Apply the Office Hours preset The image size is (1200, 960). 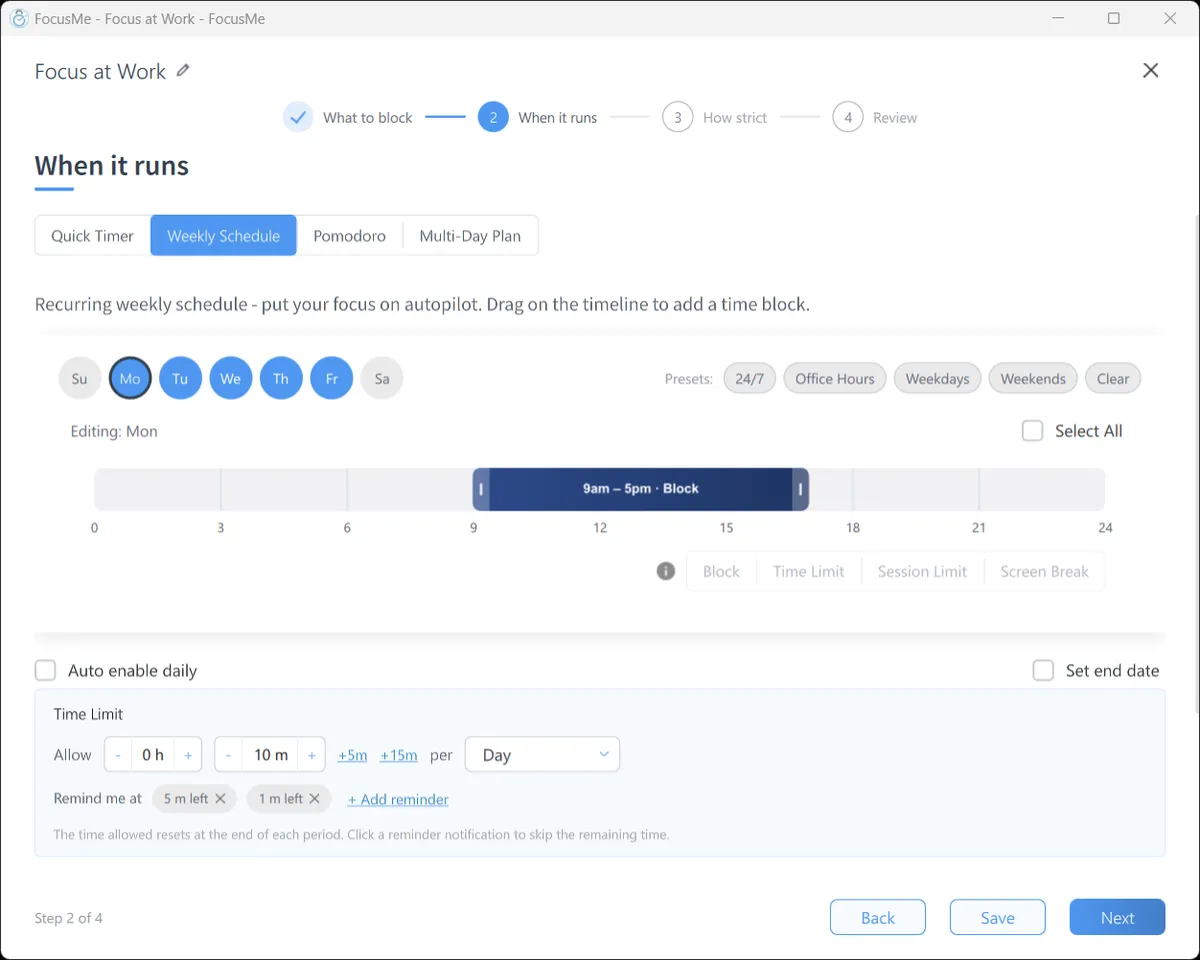(x=835, y=379)
